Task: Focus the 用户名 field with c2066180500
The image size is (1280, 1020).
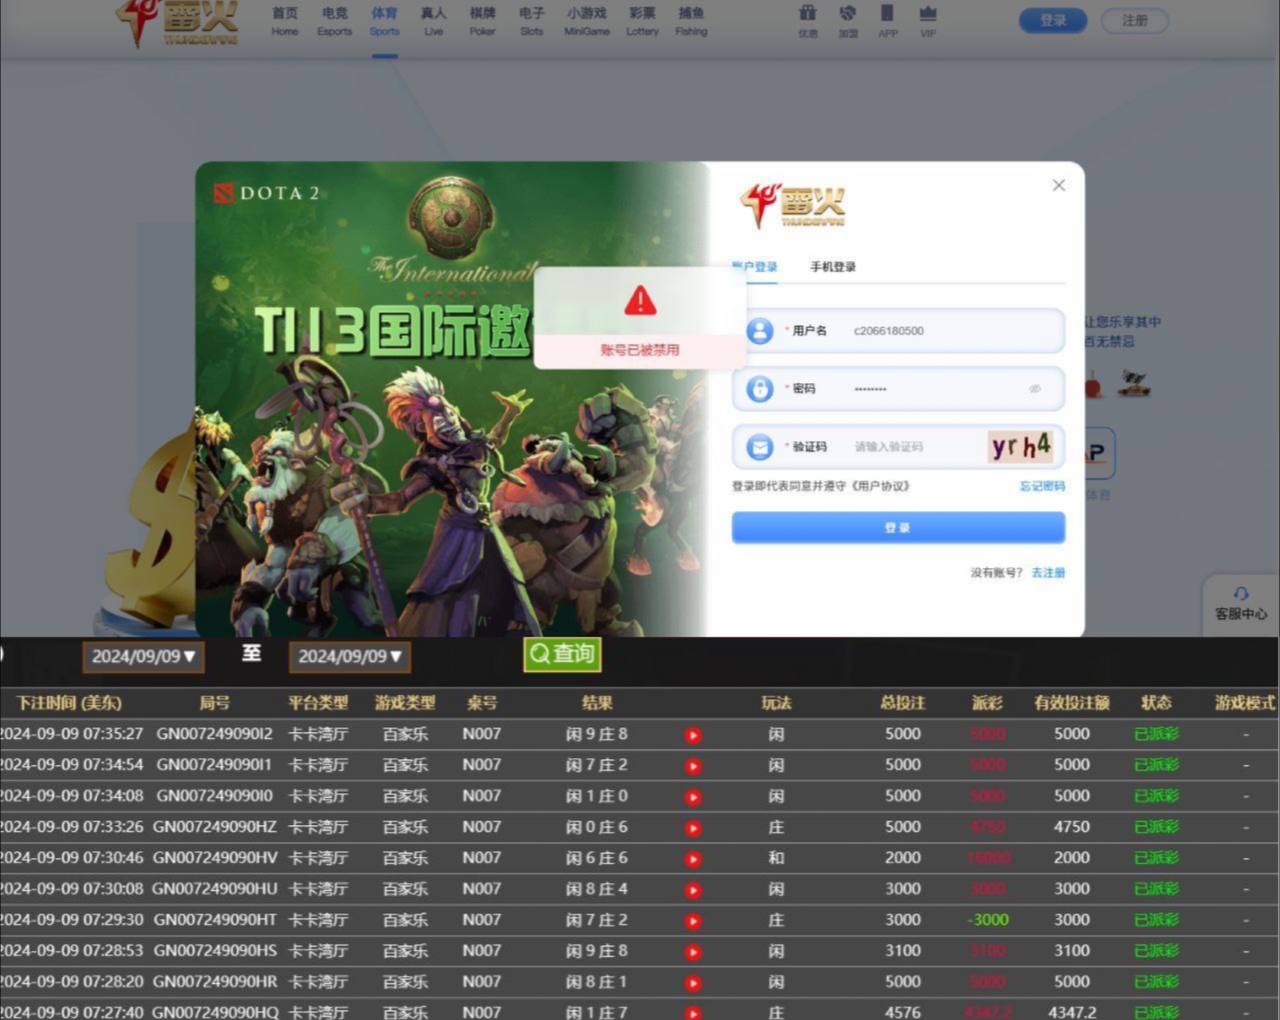Action: click(898, 331)
